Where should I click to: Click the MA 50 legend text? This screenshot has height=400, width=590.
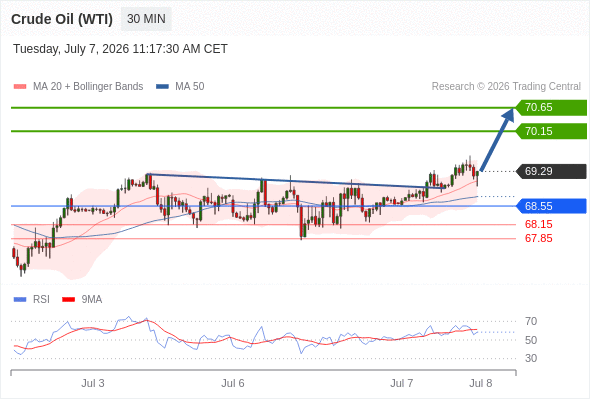tap(190, 87)
